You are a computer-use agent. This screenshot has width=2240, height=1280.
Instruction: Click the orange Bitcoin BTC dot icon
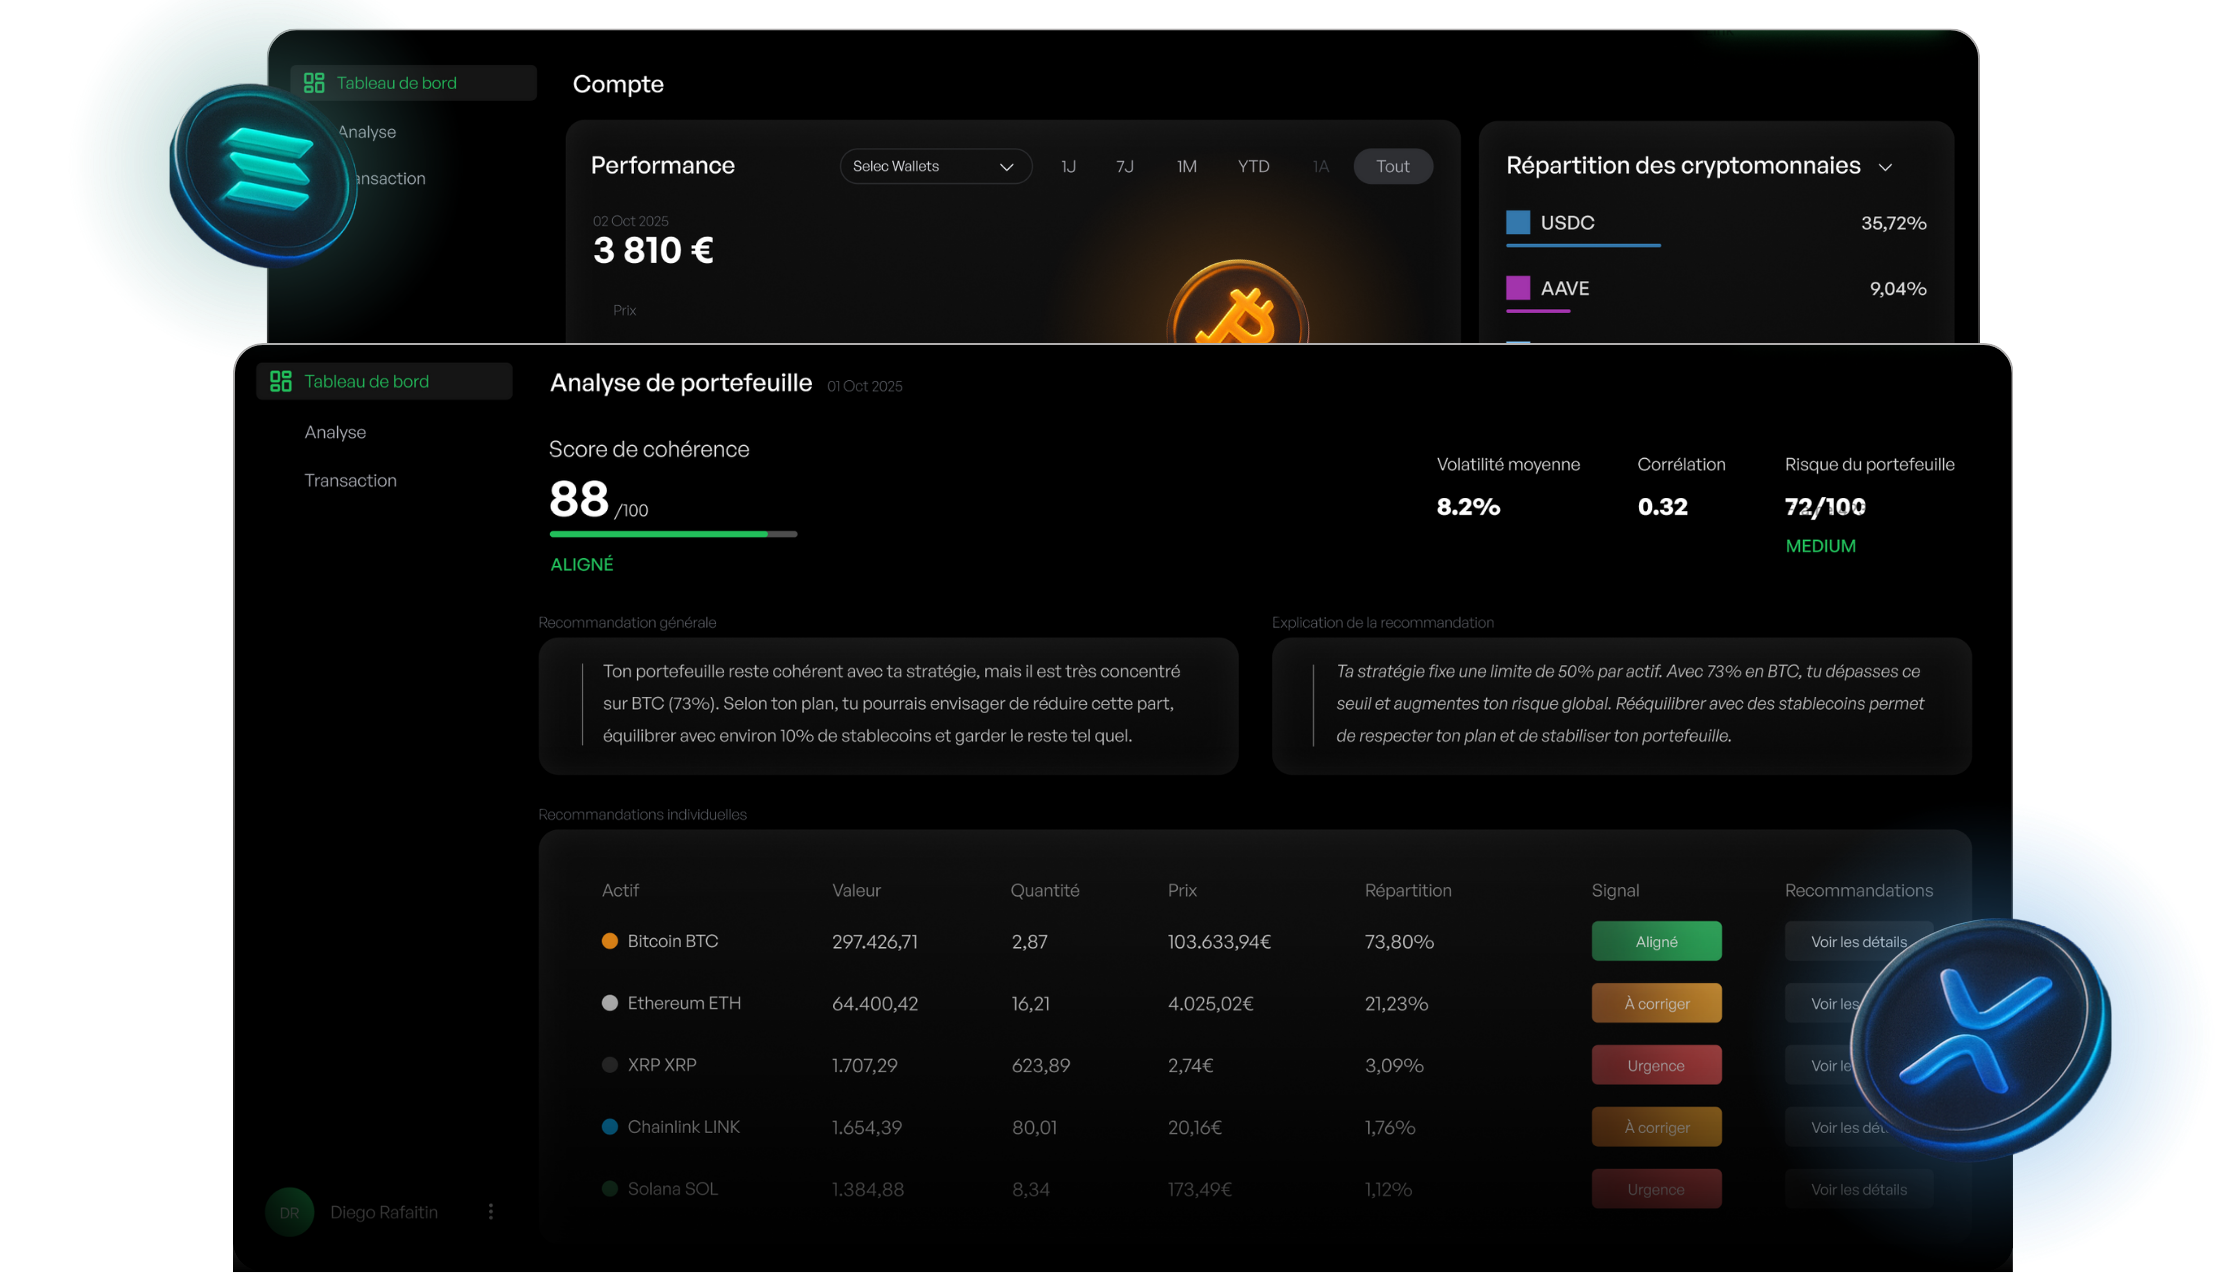609,941
